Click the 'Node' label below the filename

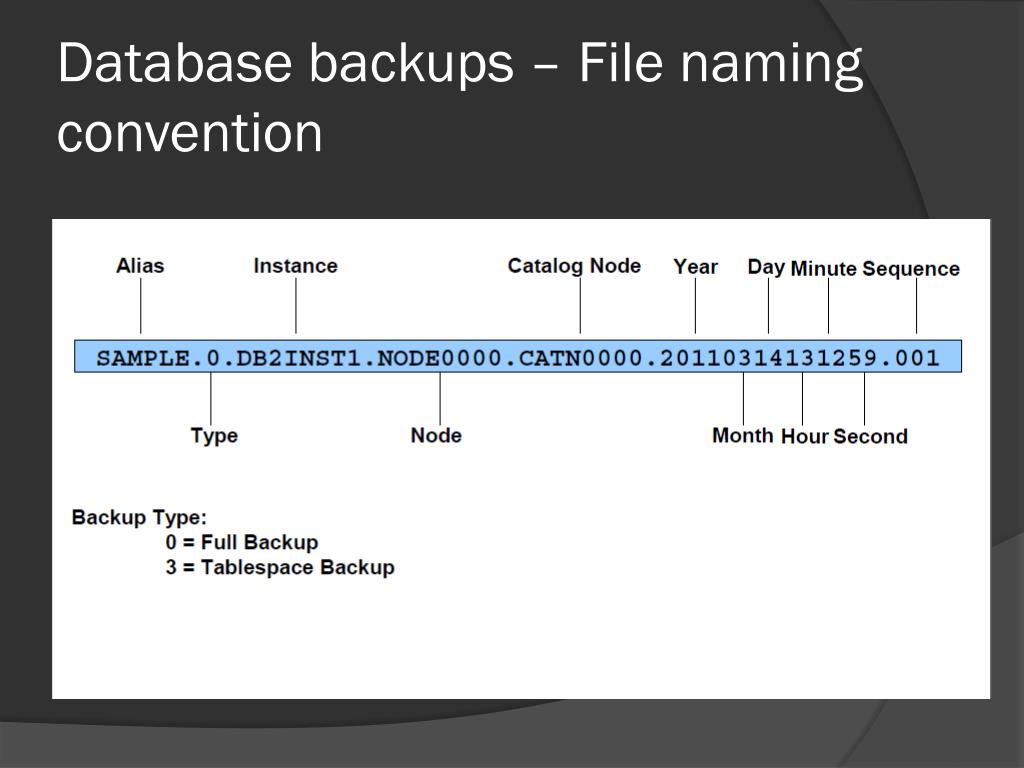[436, 435]
